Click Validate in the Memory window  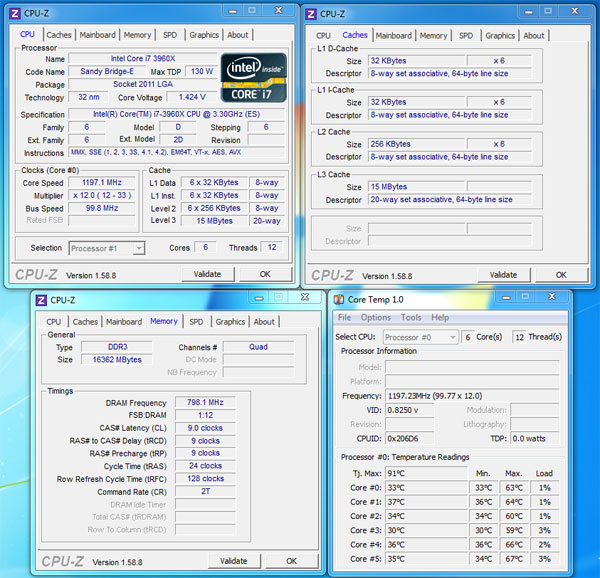click(x=234, y=561)
